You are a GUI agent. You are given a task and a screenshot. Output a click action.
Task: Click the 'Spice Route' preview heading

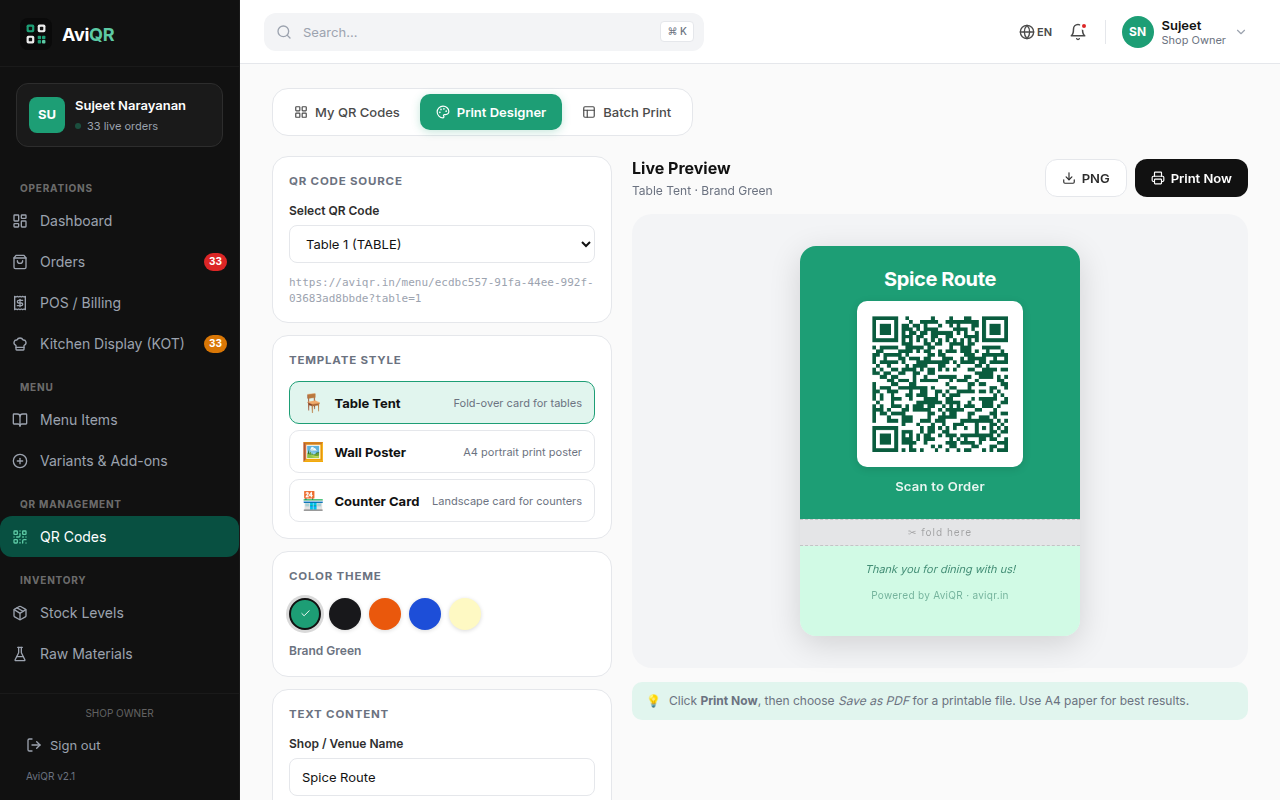point(940,279)
